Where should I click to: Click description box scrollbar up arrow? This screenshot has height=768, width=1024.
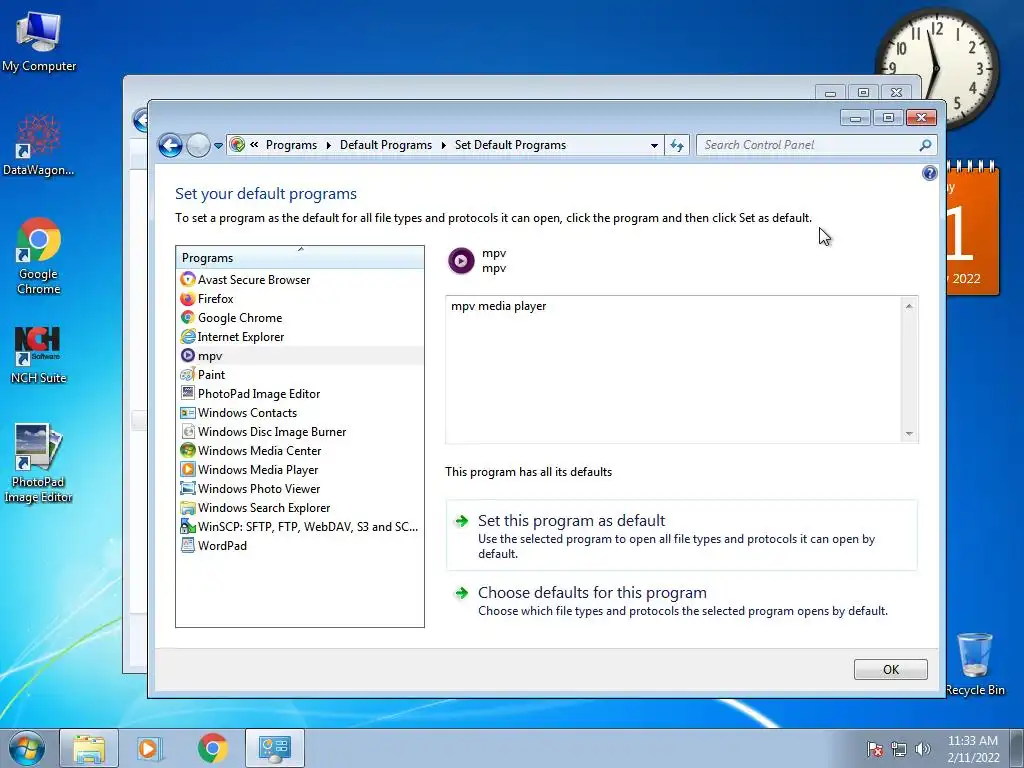click(x=909, y=306)
